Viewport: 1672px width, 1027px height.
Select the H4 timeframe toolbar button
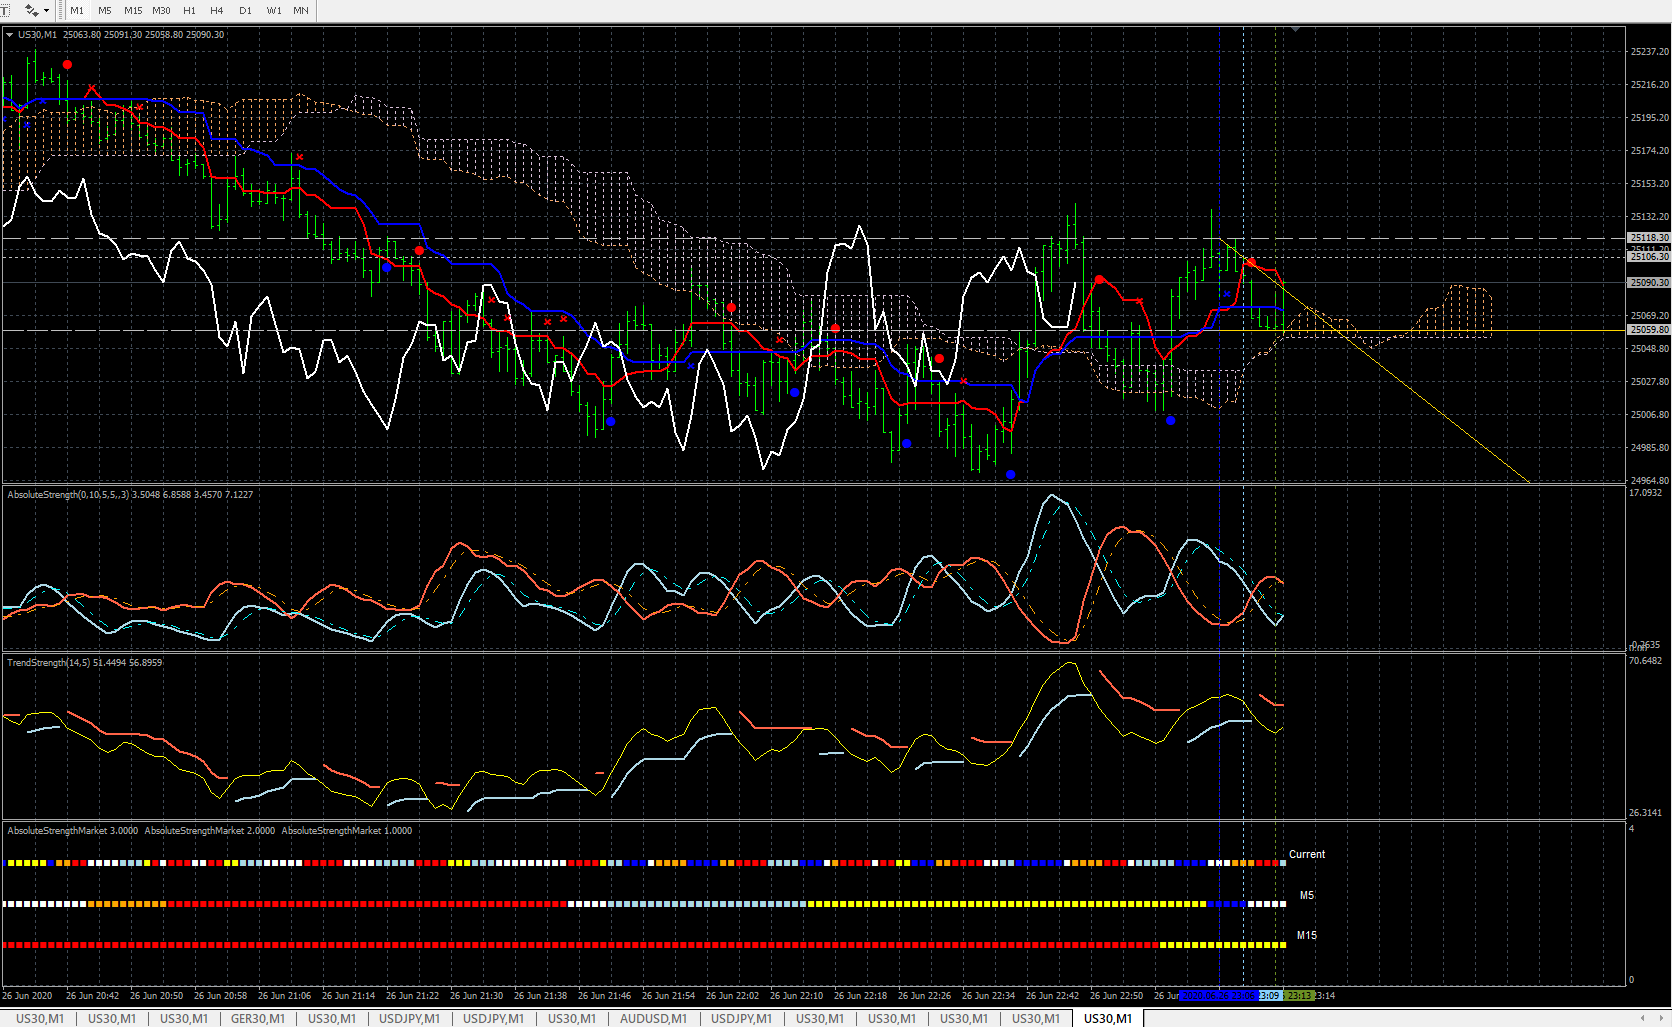tap(216, 10)
